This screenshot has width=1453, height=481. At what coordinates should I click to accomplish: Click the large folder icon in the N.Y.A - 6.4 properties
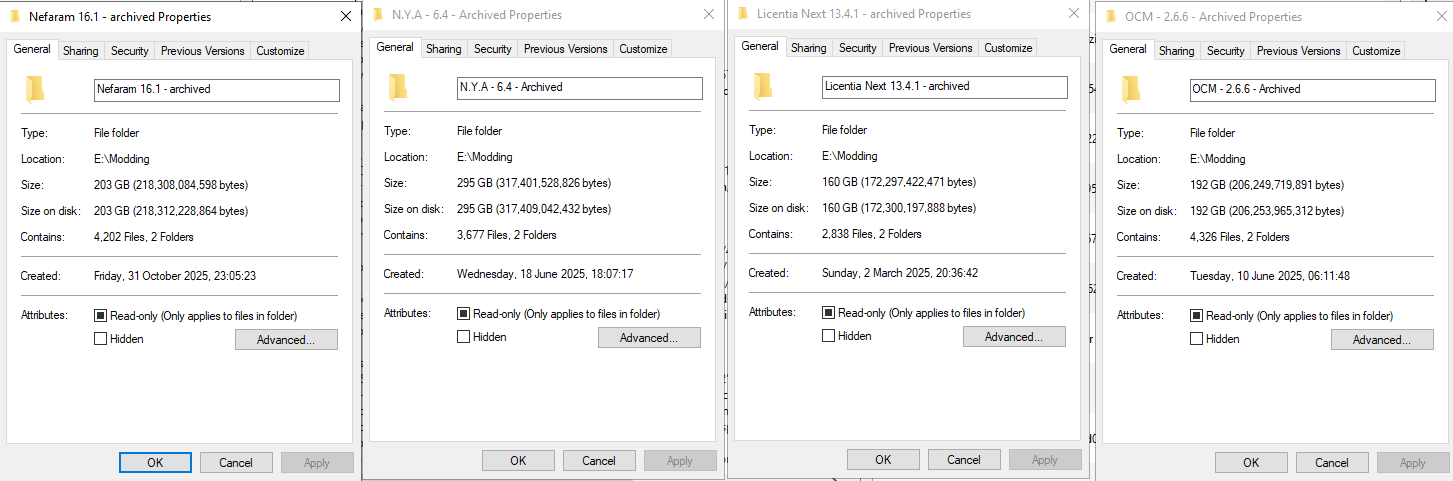click(x=398, y=87)
